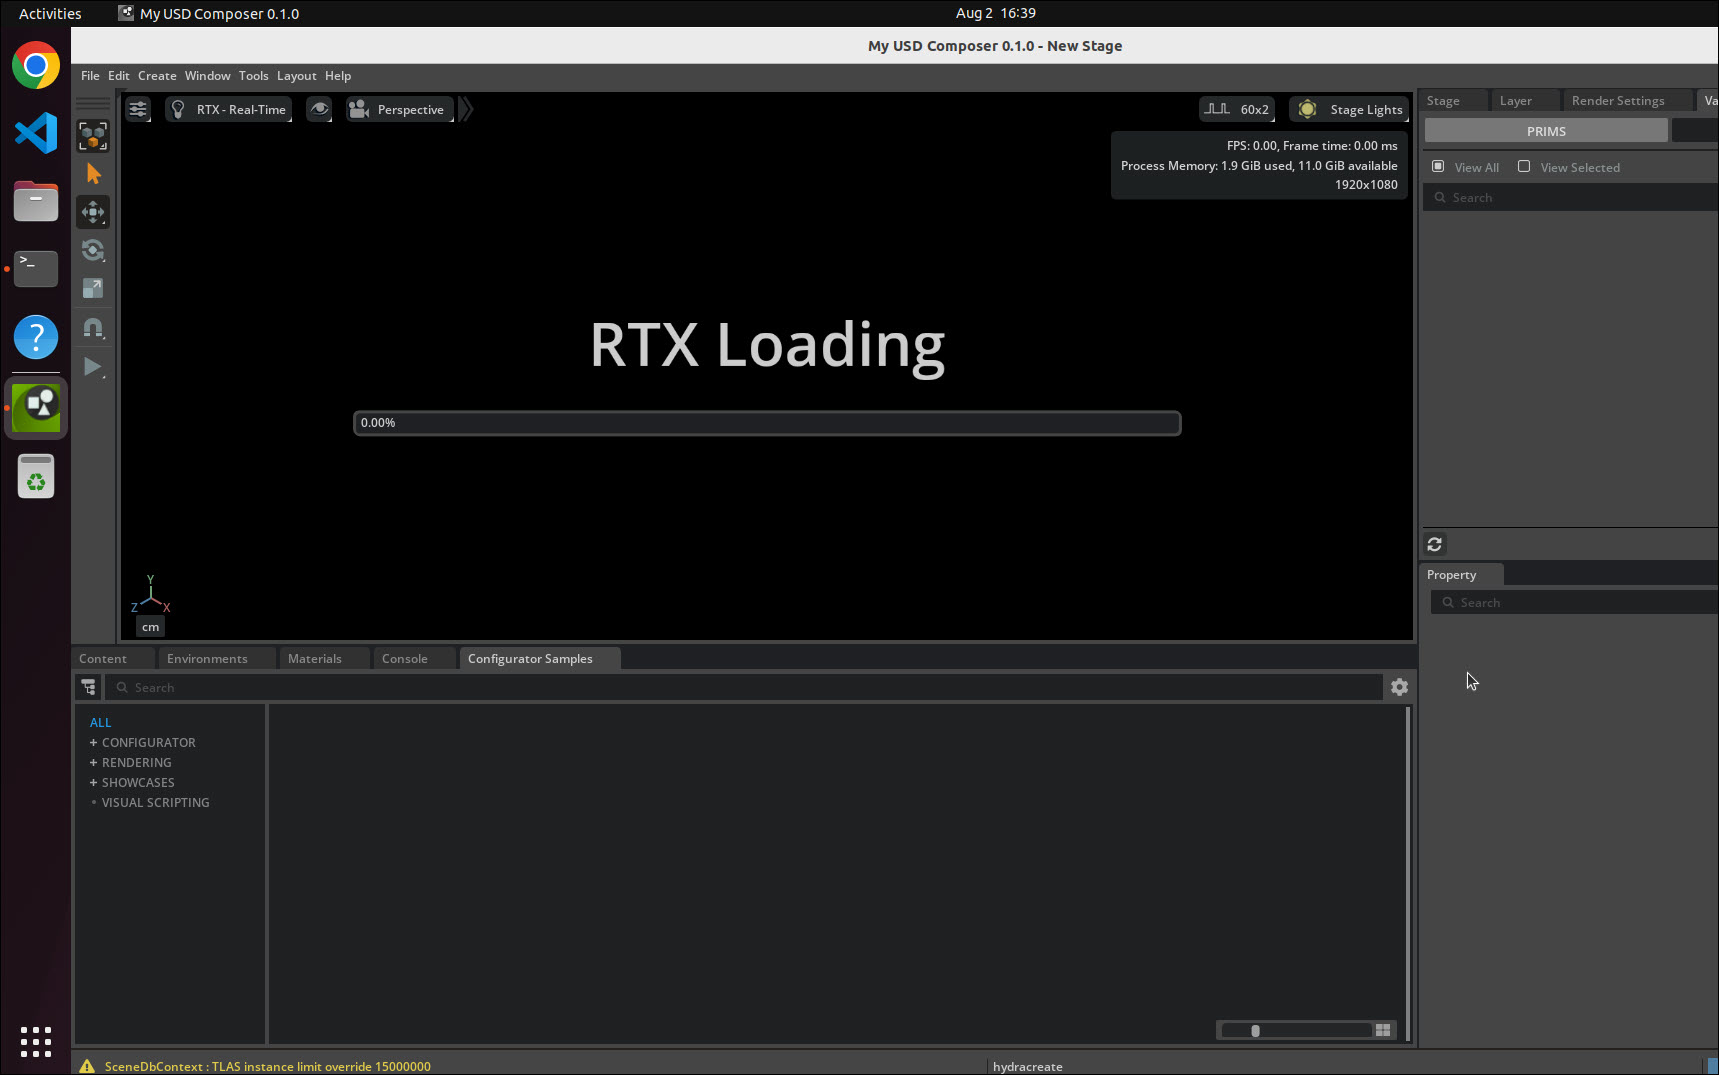Toggle viewport display eye menu
Image resolution: width=1719 pixels, height=1075 pixels.
(x=319, y=109)
